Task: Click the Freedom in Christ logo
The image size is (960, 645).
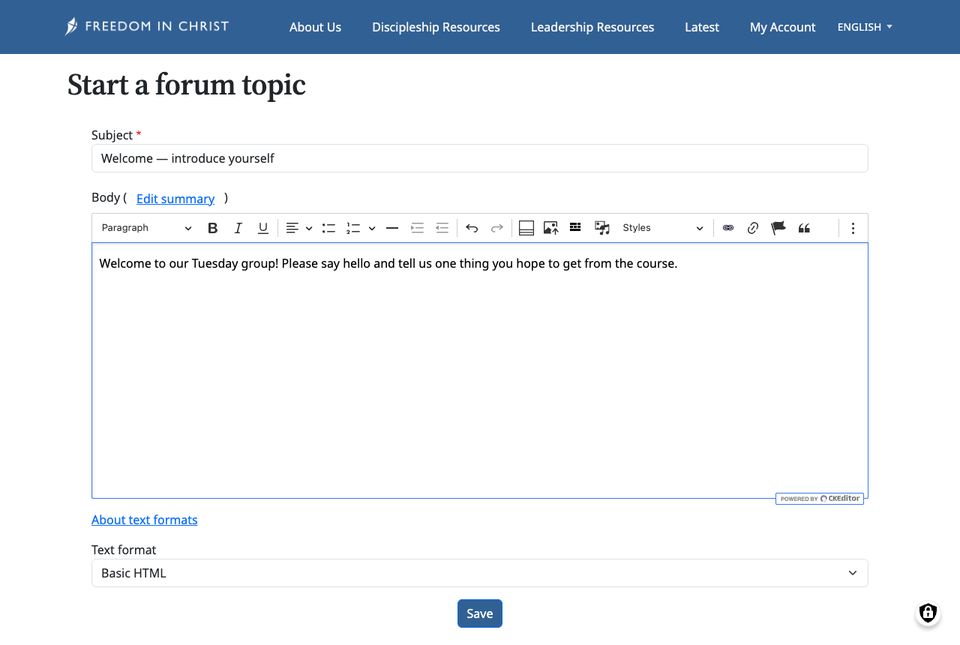Action: (x=147, y=26)
